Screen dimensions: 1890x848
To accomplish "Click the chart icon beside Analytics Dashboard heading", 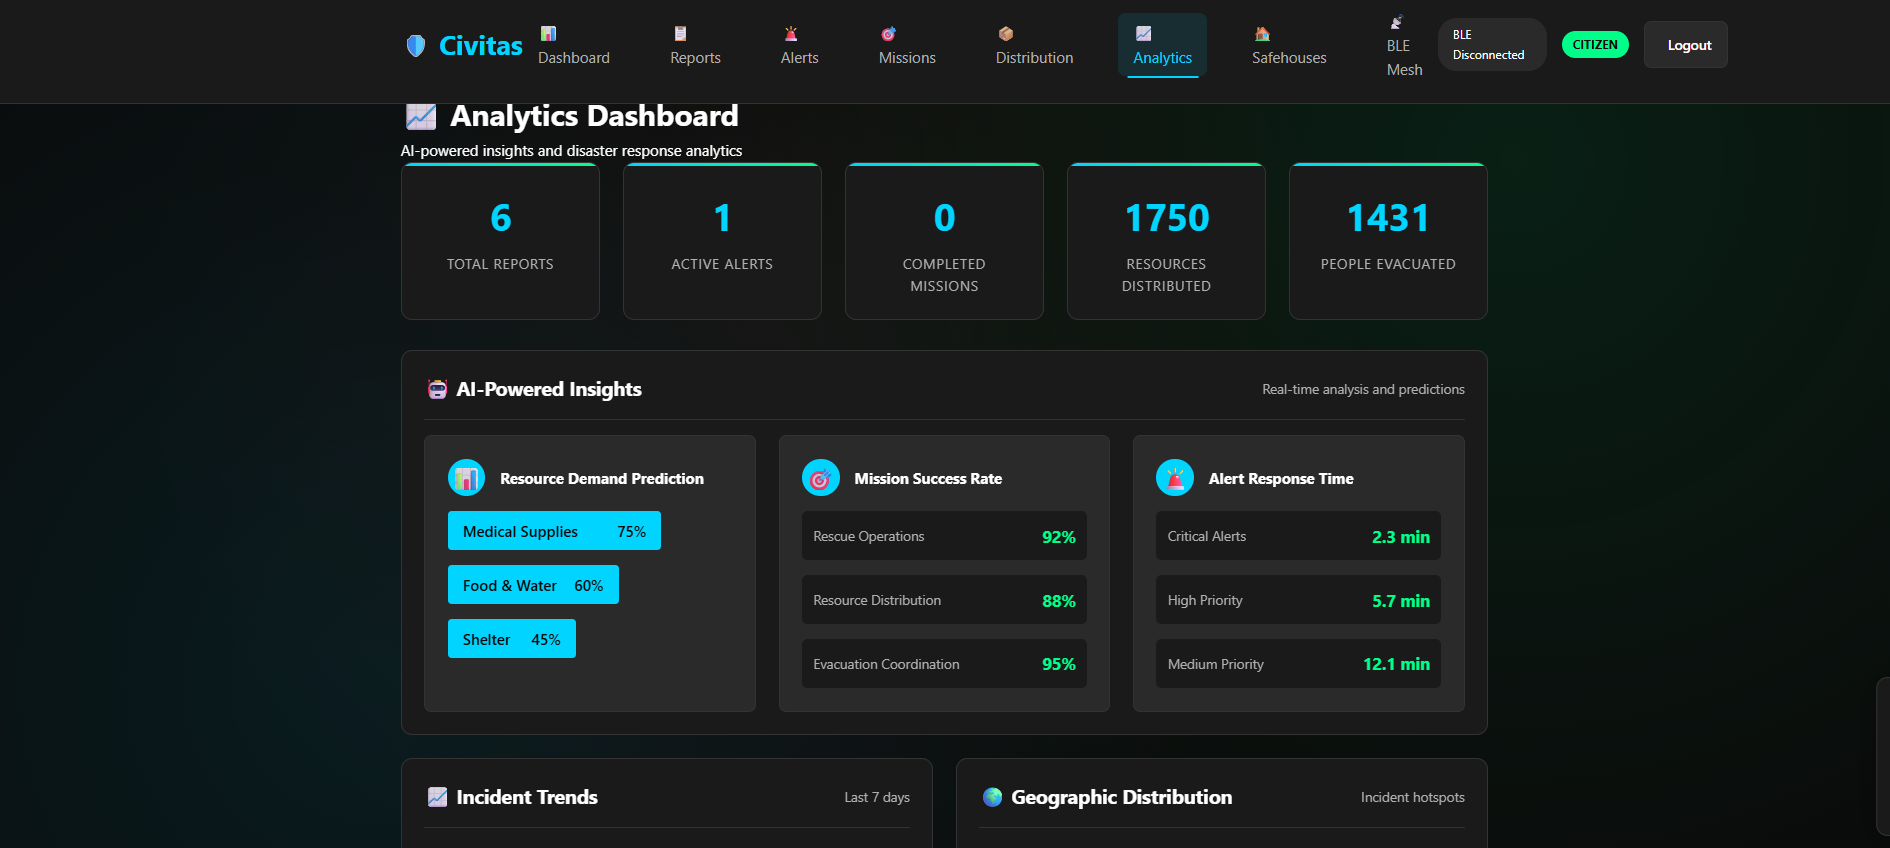I will [421, 117].
